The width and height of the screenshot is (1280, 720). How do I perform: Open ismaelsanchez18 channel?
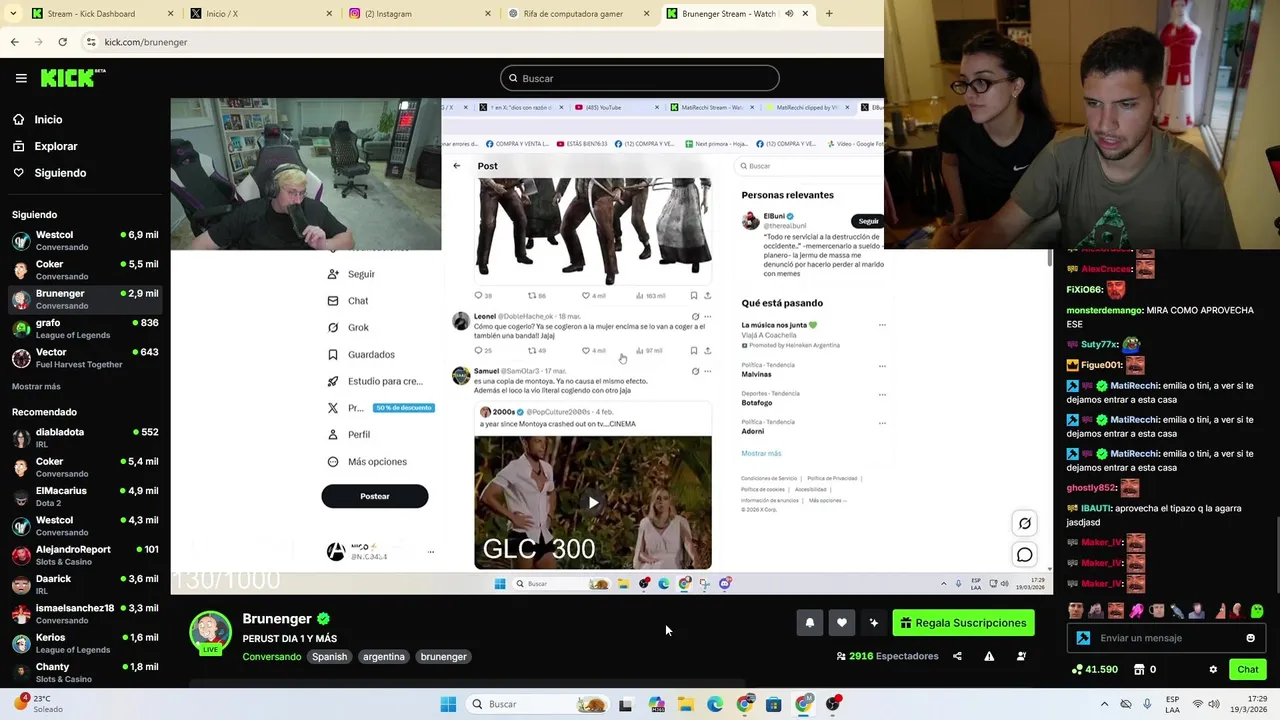point(85,614)
